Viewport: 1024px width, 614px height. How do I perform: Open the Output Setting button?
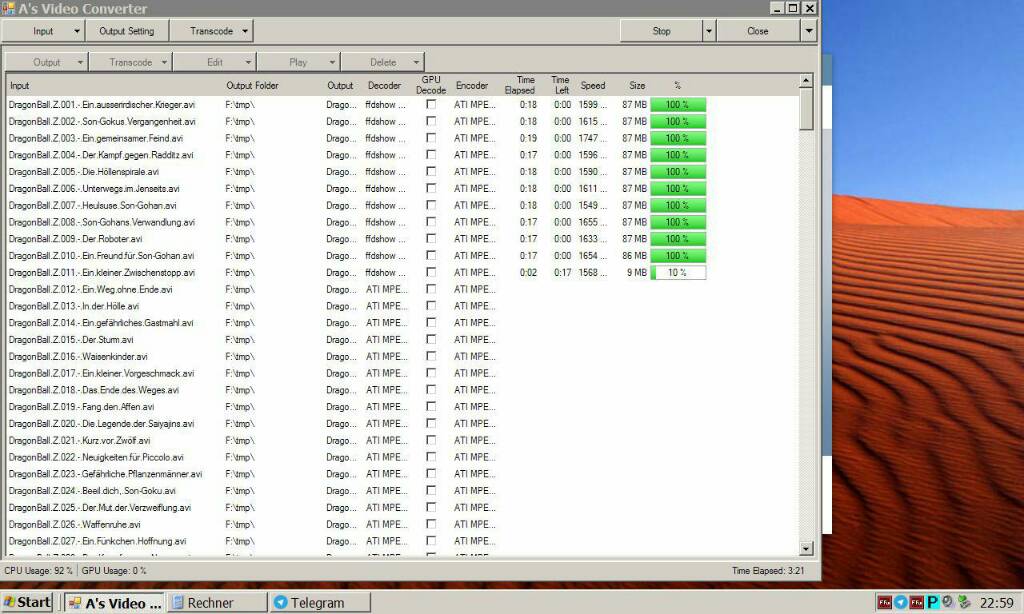coord(126,31)
